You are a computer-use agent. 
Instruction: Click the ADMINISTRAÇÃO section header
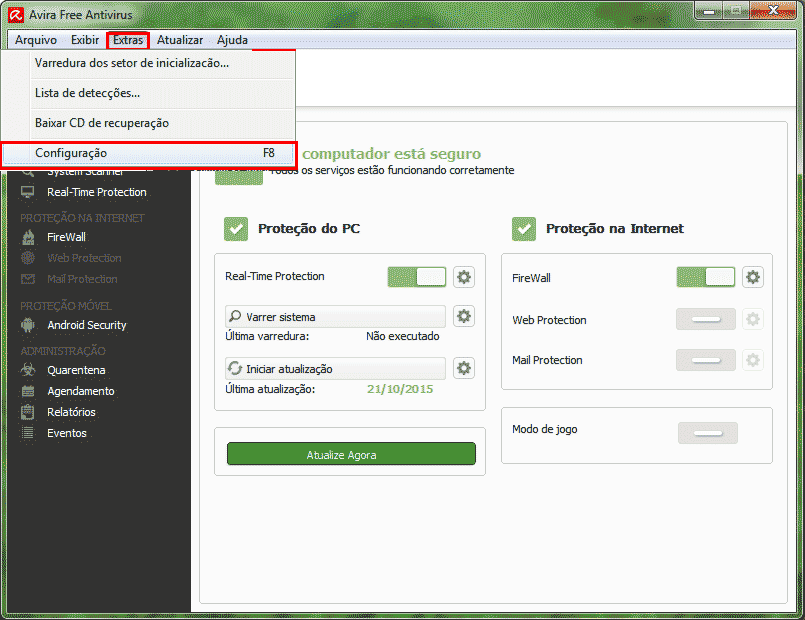(63, 351)
